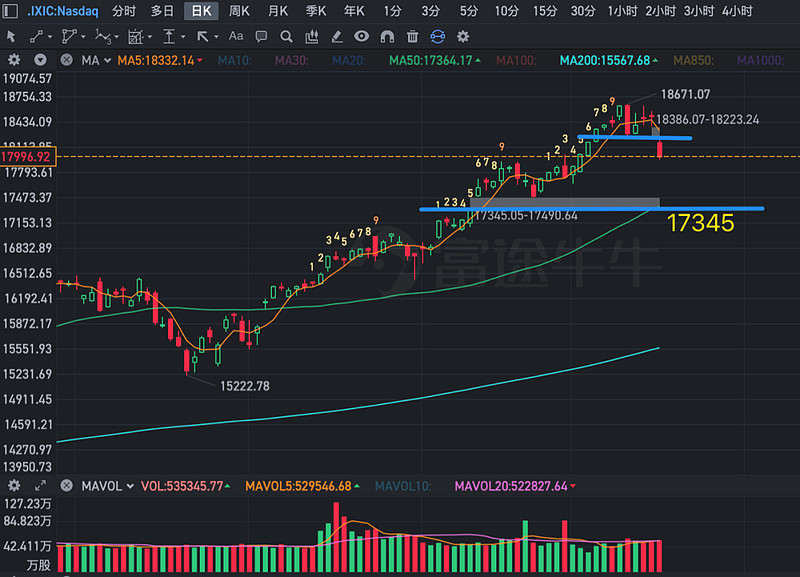Select the 5分 five-minute interval
The image size is (800, 577).
click(468, 11)
